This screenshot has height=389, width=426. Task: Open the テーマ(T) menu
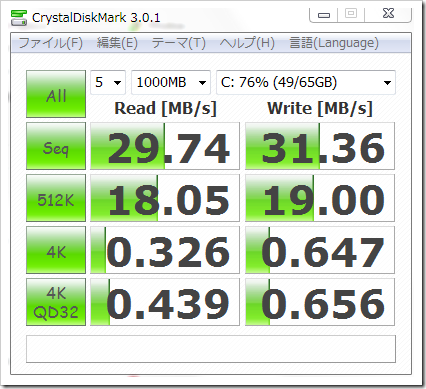[179, 43]
